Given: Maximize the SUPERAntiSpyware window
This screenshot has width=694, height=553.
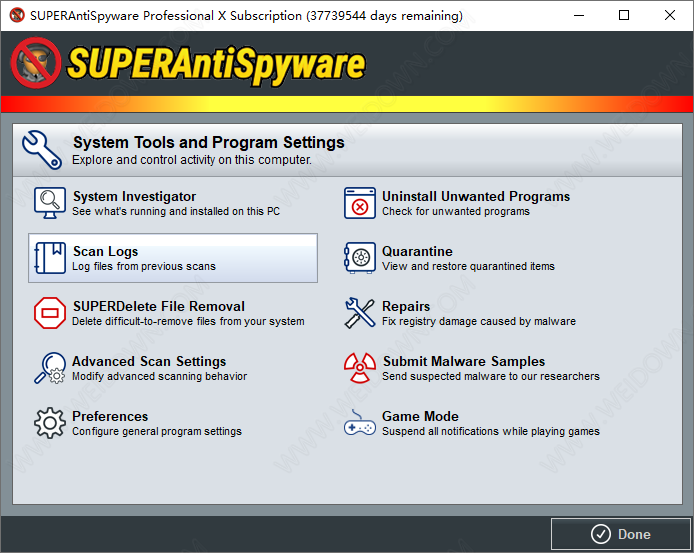Looking at the screenshot, I should [624, 15].
